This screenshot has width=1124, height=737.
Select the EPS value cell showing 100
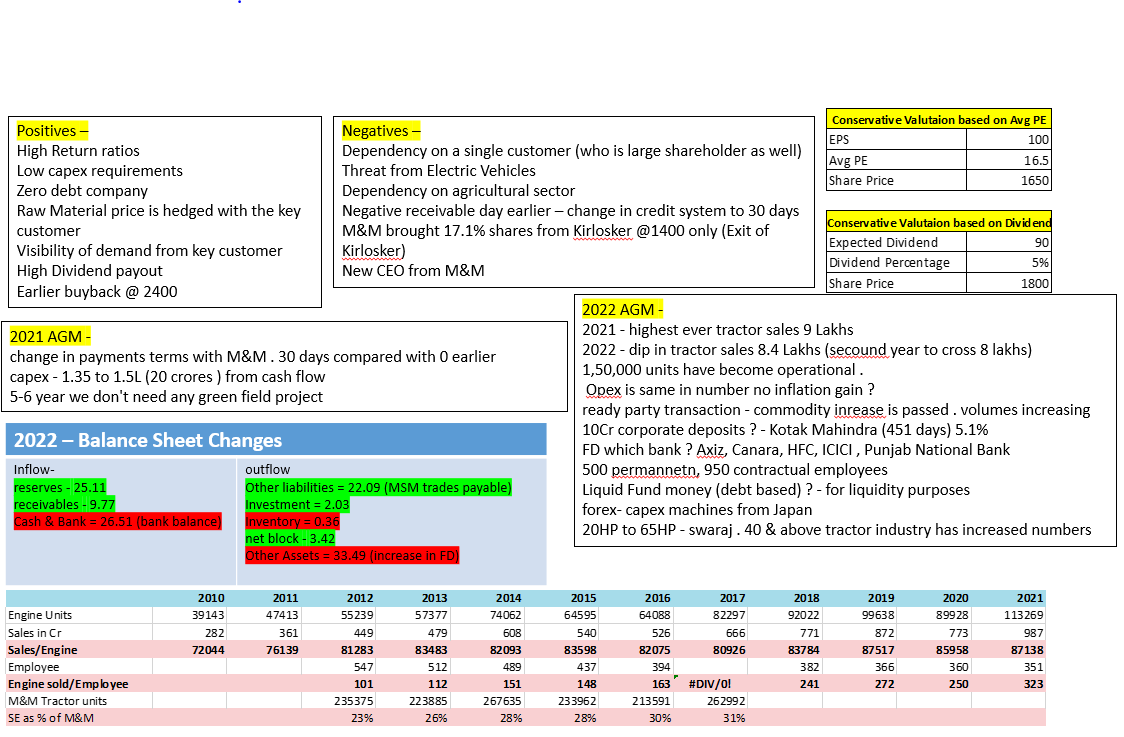[x=1008, y=140]
